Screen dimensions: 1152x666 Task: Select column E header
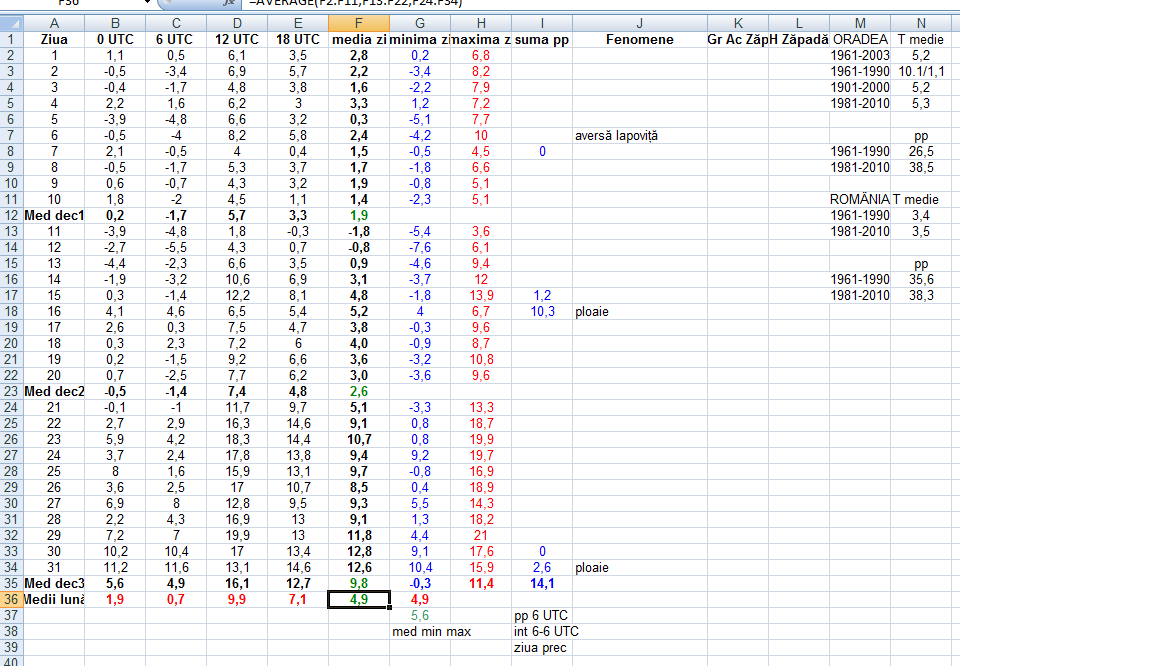(x=298, y=24)
